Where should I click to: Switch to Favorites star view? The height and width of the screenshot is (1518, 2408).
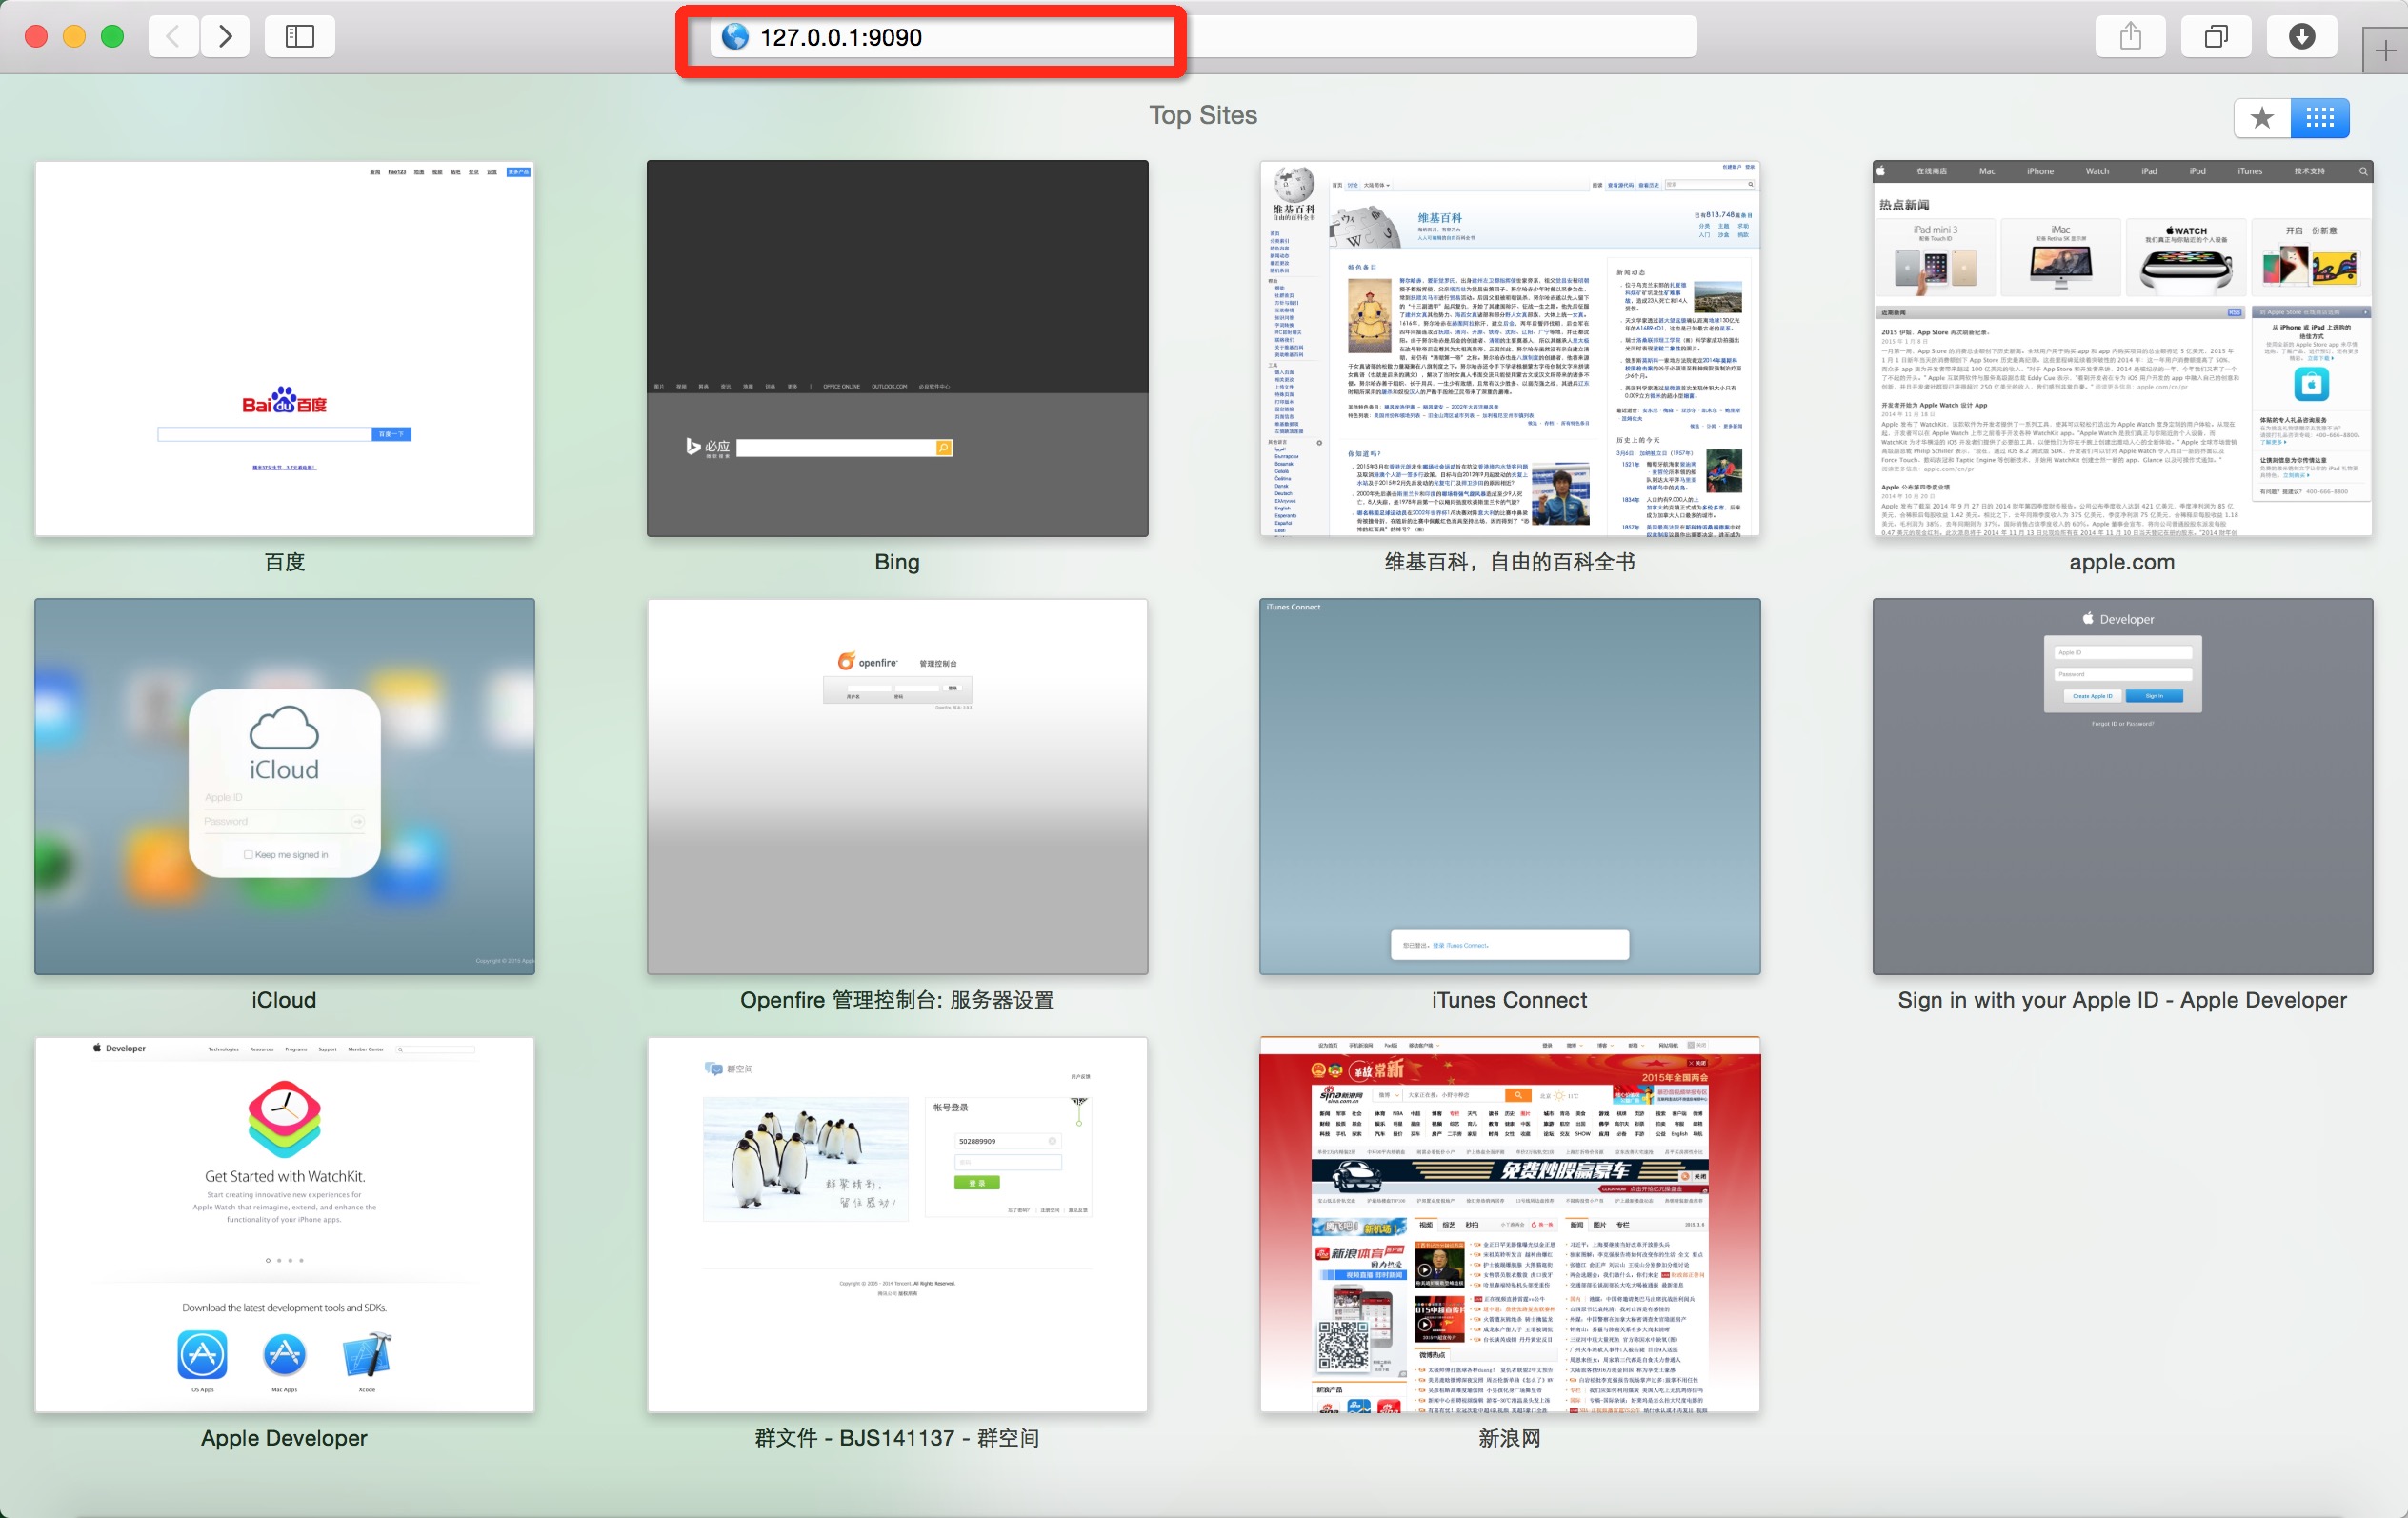(2263, 118)
